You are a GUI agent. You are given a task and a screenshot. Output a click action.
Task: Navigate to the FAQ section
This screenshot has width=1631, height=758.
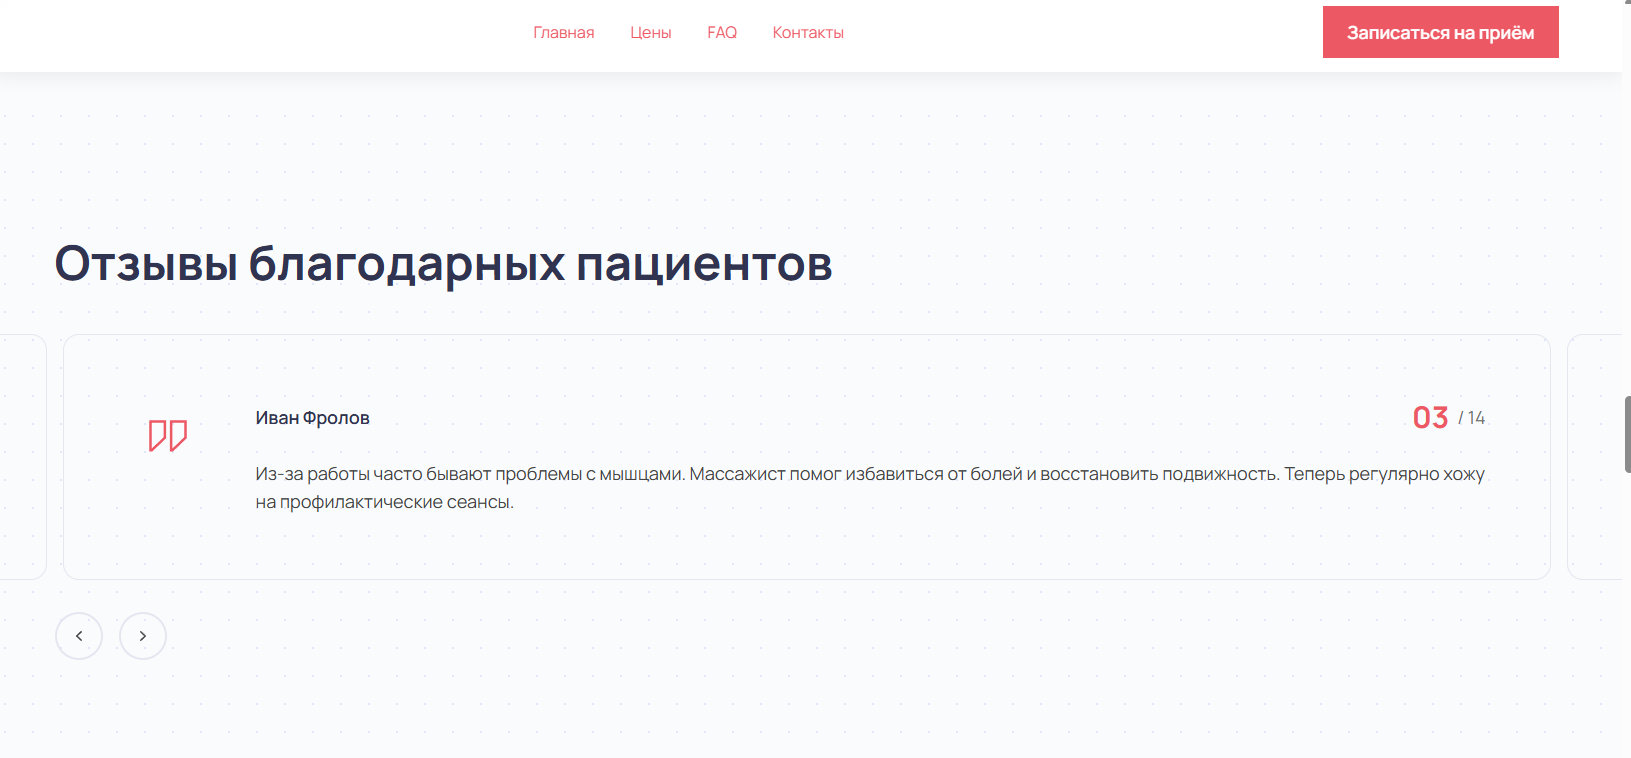pyautogui.click(x=721, y=33)
